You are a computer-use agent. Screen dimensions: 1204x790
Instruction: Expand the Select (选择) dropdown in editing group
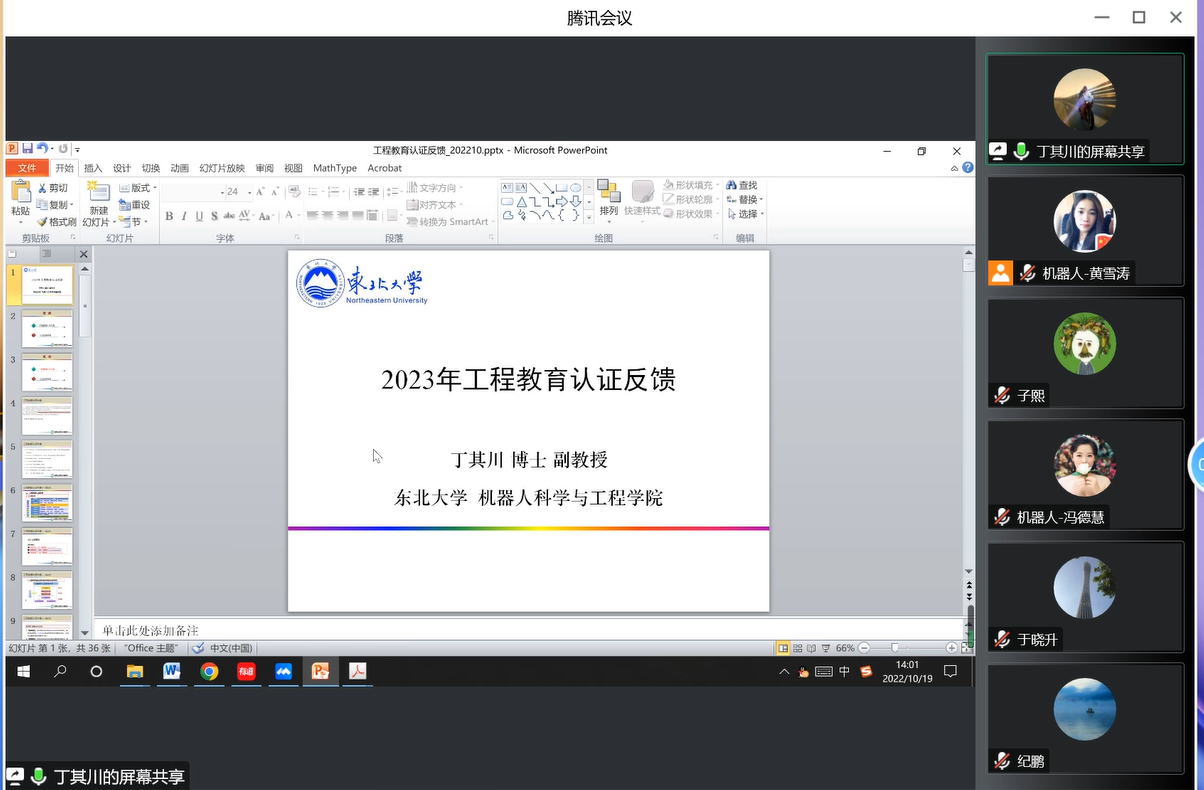[749, 214]
